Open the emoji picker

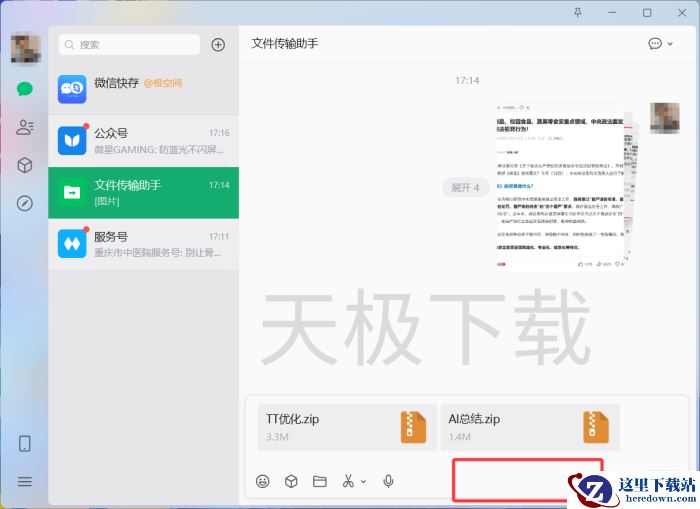click(262, 481)
